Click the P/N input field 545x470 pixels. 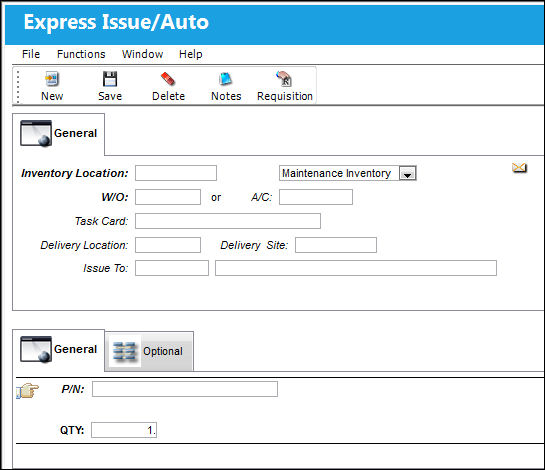point(185,389)
